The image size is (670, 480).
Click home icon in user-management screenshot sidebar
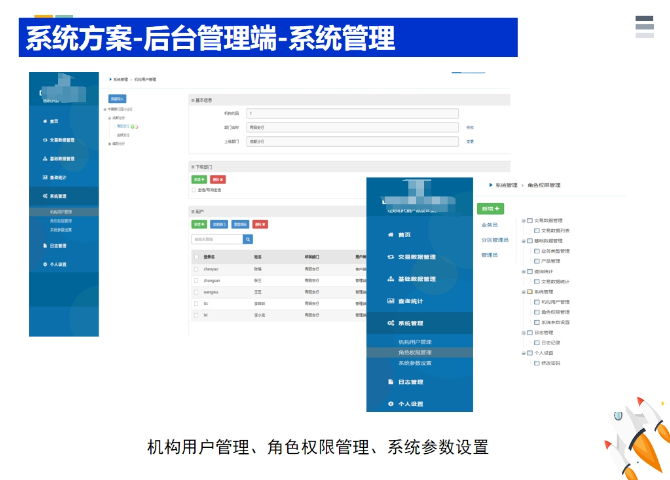[x=45, y=121]
